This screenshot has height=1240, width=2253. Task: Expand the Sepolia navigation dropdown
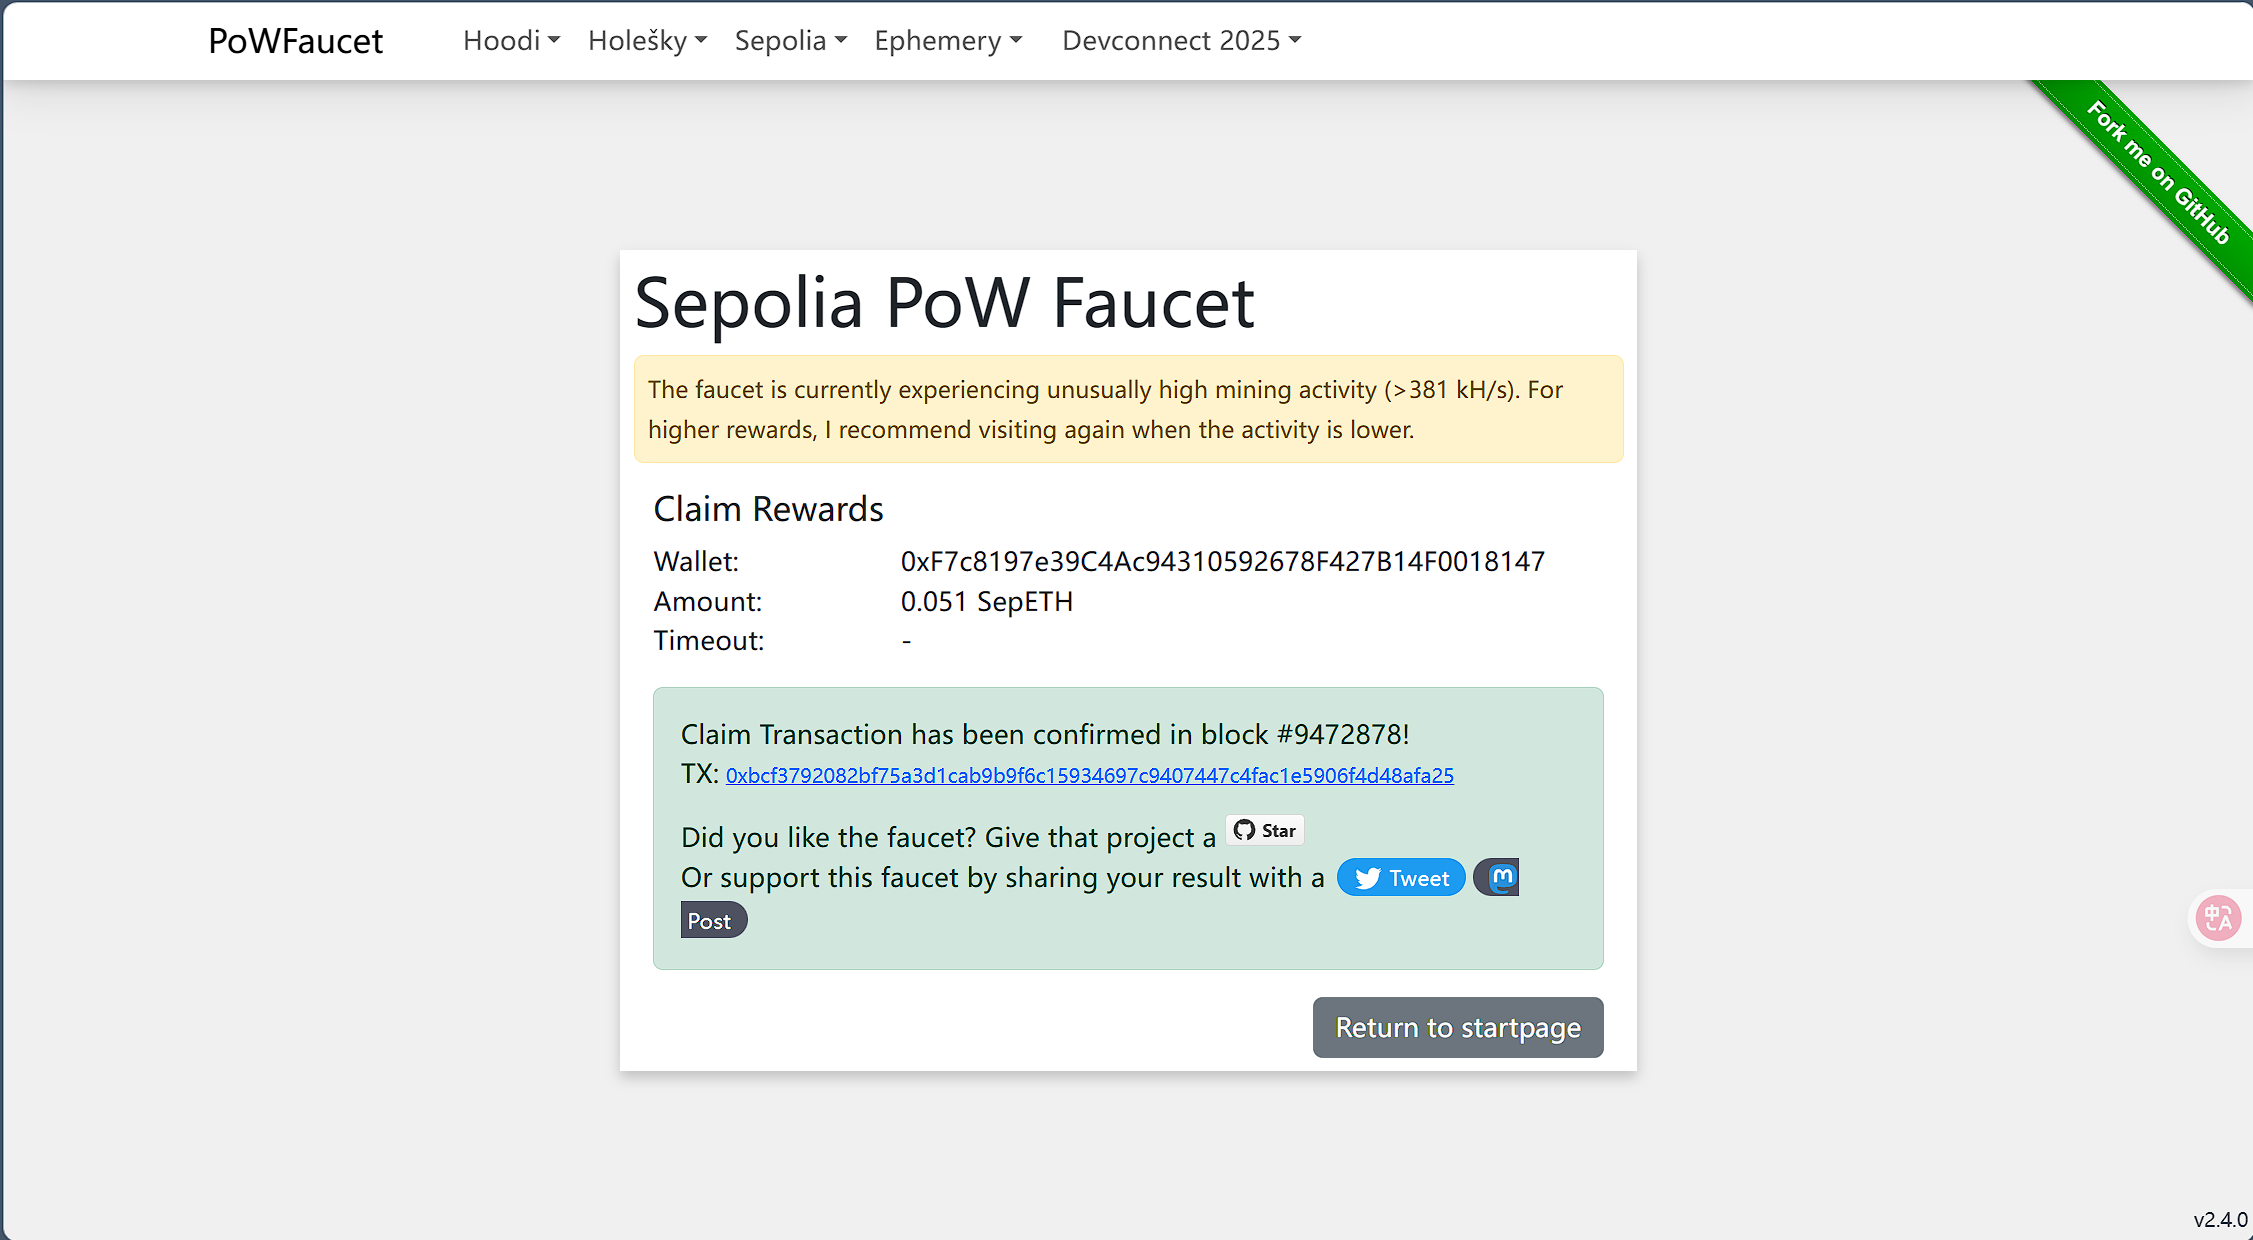(790, 41)
